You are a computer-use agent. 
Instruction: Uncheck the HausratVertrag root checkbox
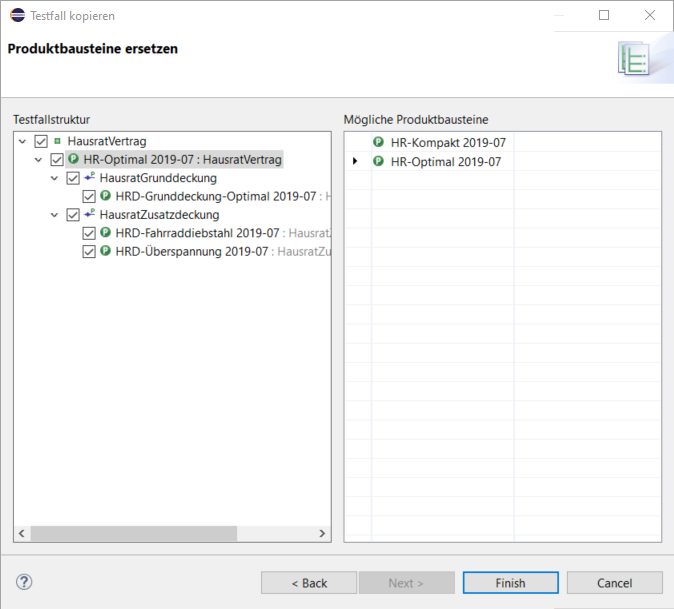pyautogui.click(x=41, y=142)
